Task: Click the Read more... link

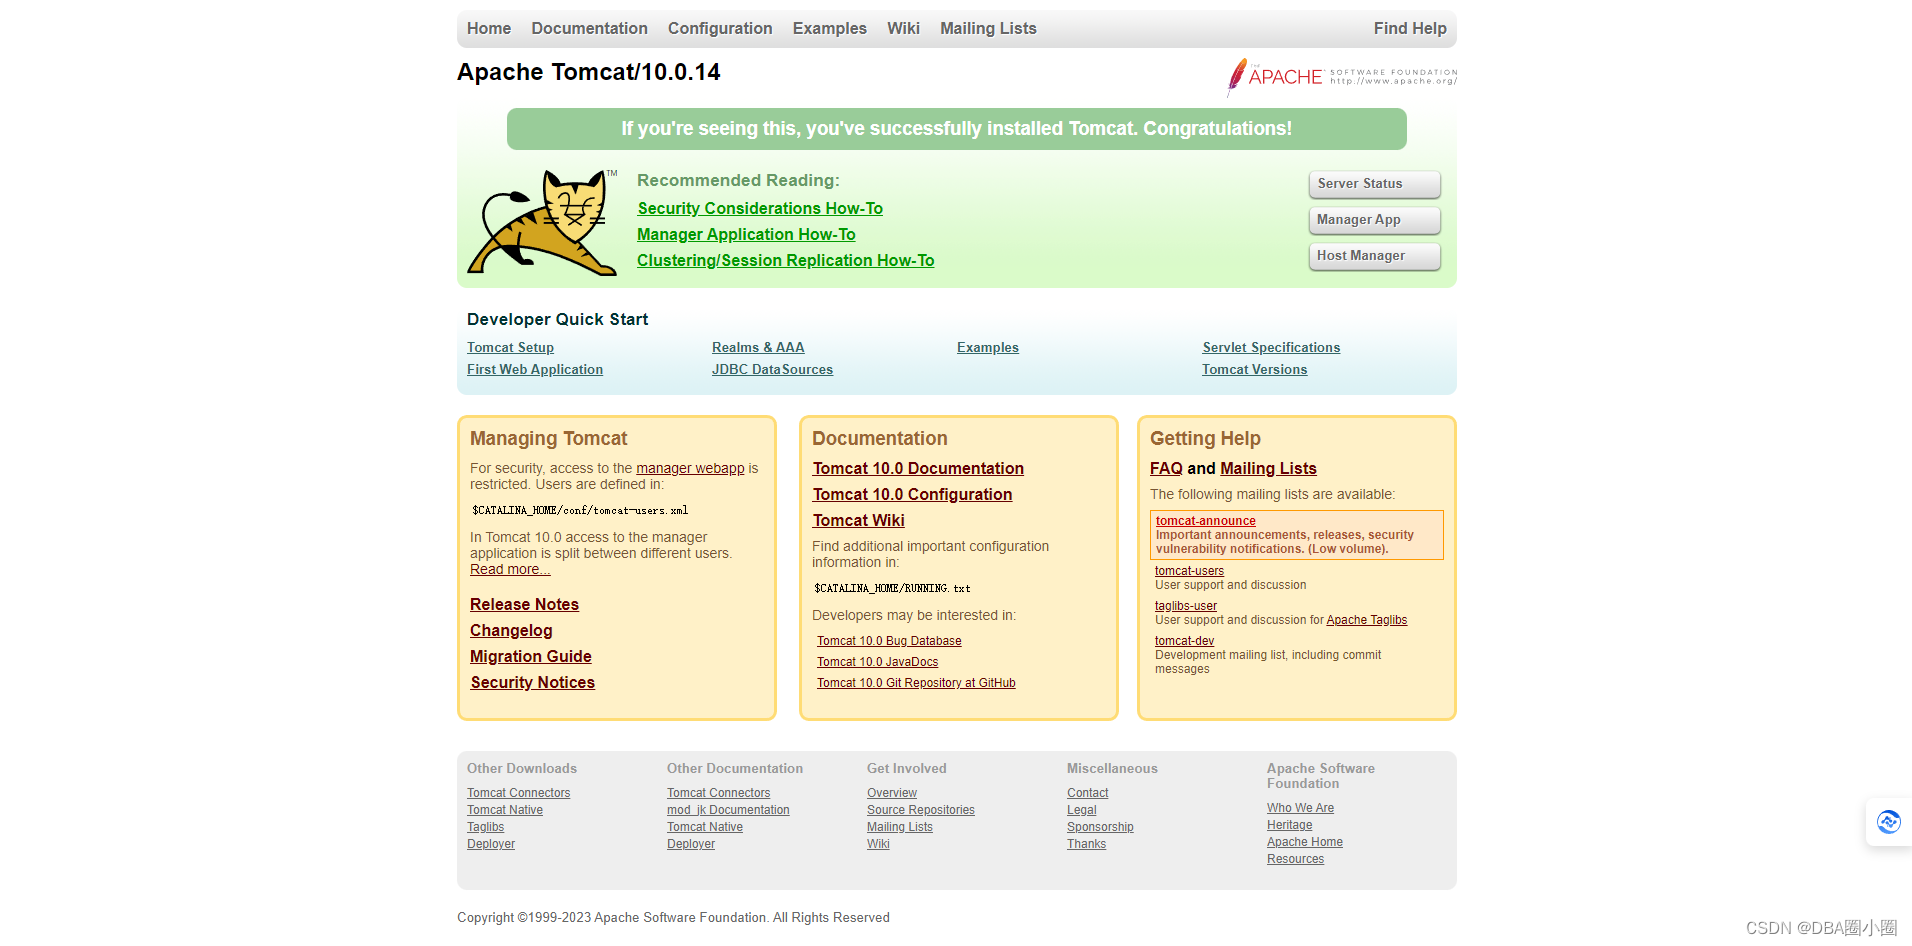Action: (510, 569)
